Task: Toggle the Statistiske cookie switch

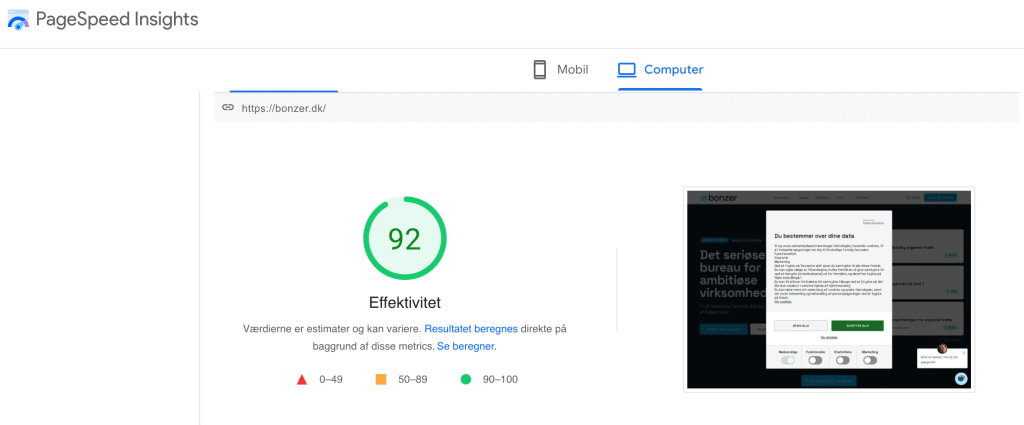Action: click(x=842, y=360)
